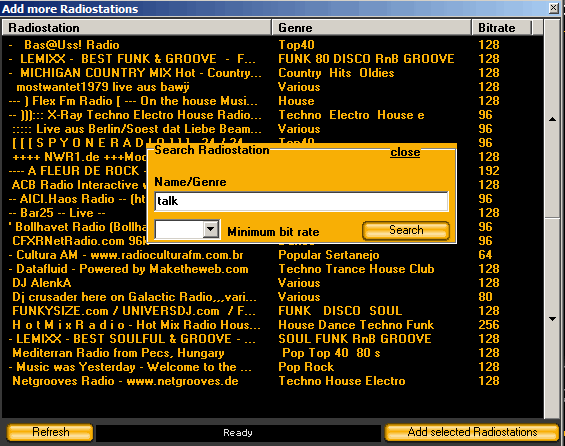
Task: Click the Search button
Action: tap(406, 230)
